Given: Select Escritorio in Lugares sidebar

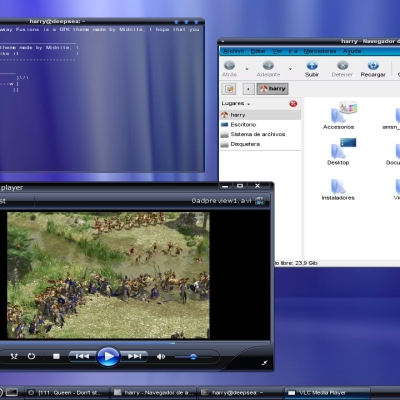Looking at the screenshot, I should (x=260, y=124).
